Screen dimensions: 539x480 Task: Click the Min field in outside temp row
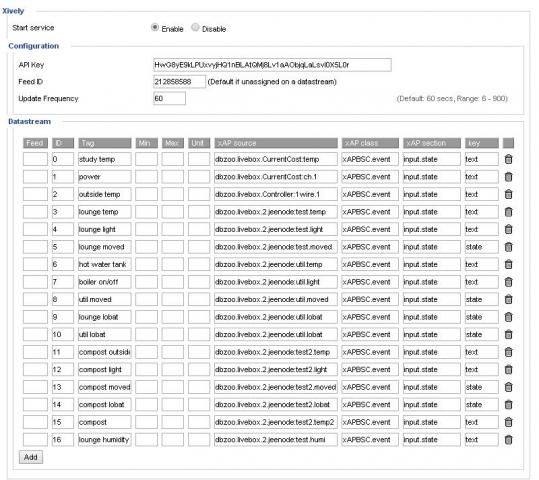pos(146,194)
